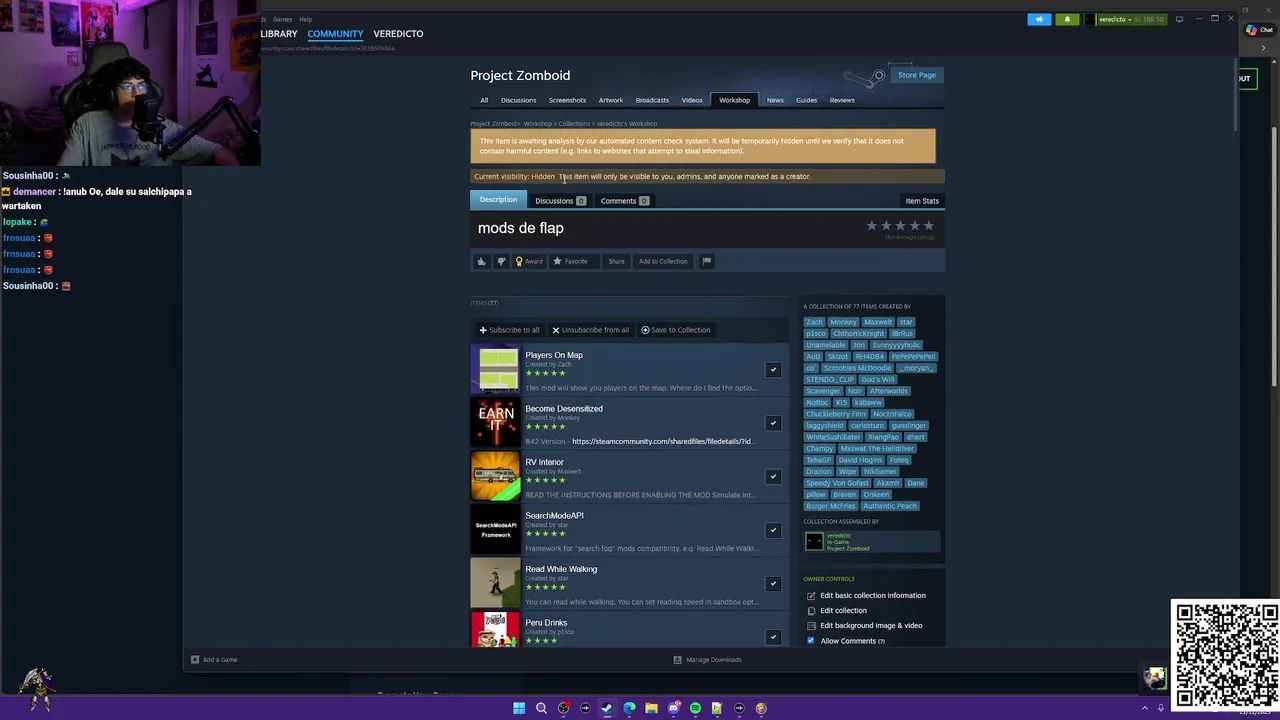
Task: Open the Guides hub tab
Action: (x=806, y=100)
